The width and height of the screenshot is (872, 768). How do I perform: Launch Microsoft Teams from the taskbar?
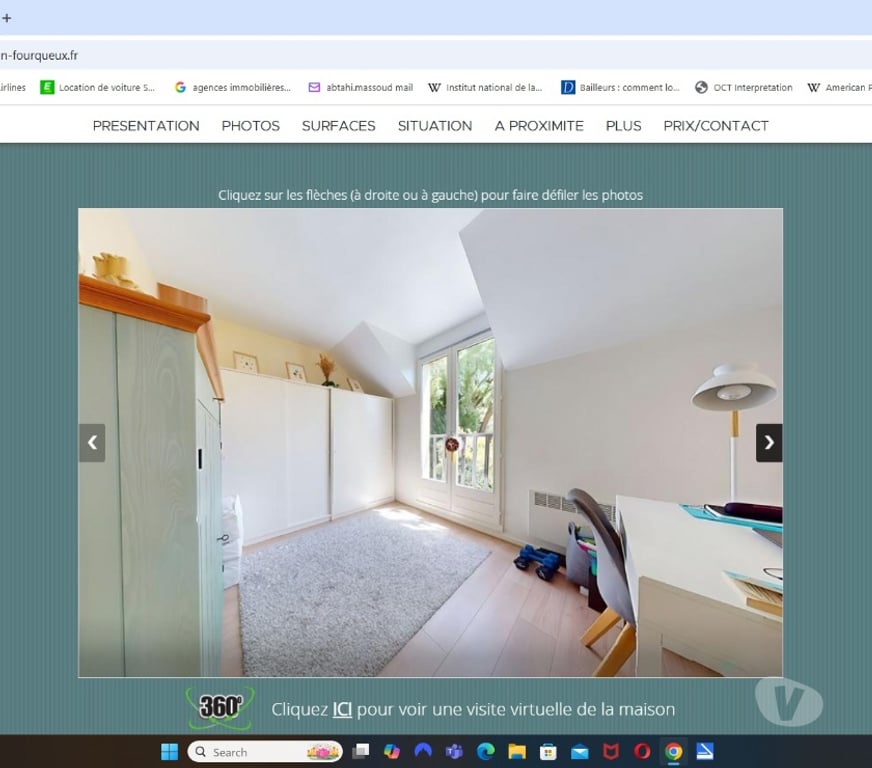point(454,752)
